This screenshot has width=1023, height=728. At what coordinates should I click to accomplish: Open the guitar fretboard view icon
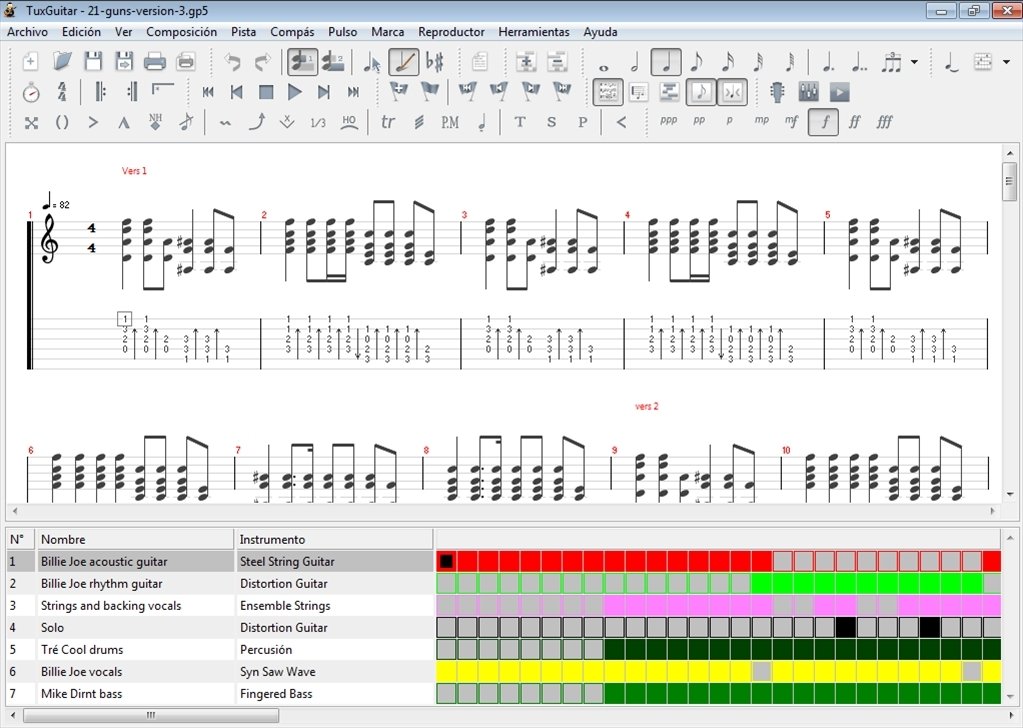pos(777,92)
